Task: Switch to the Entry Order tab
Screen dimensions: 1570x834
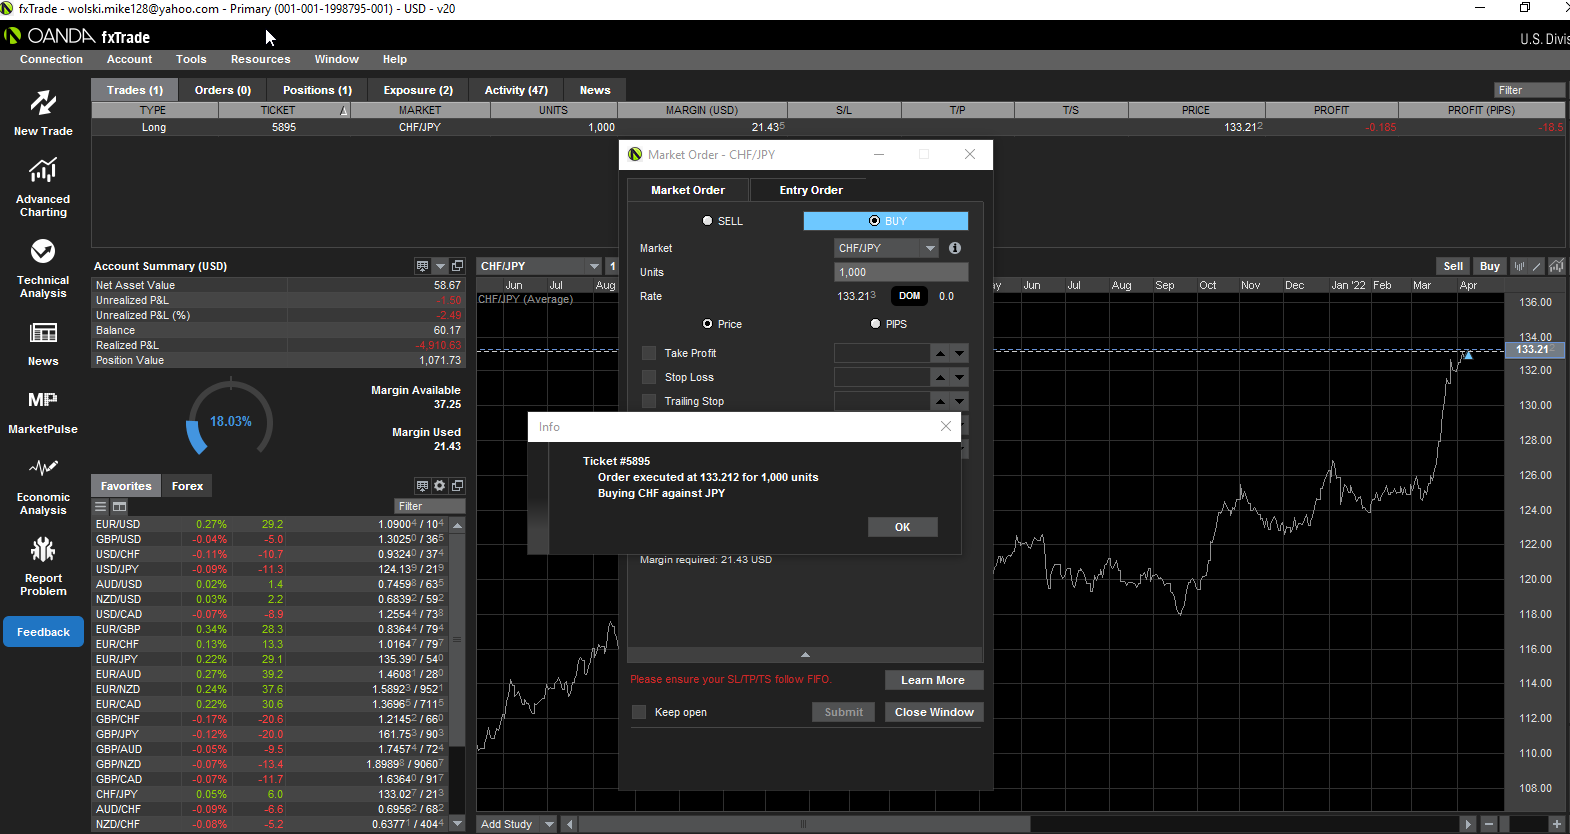Action: [x=811, y=190]
